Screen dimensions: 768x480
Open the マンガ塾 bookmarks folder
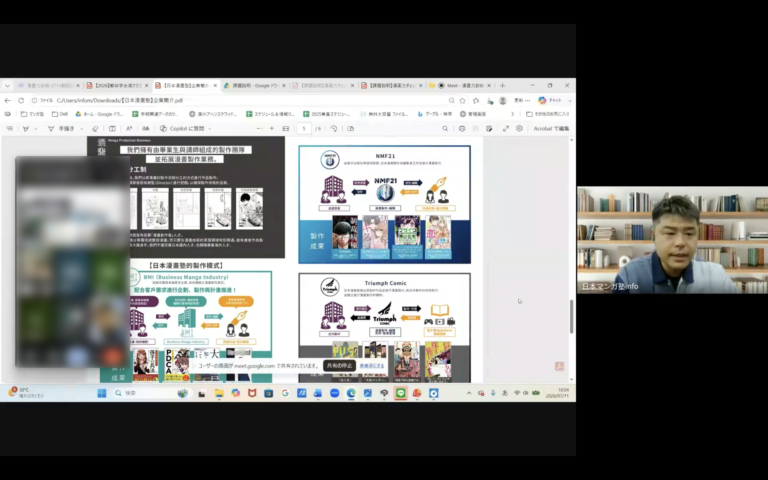click(32, 114)
